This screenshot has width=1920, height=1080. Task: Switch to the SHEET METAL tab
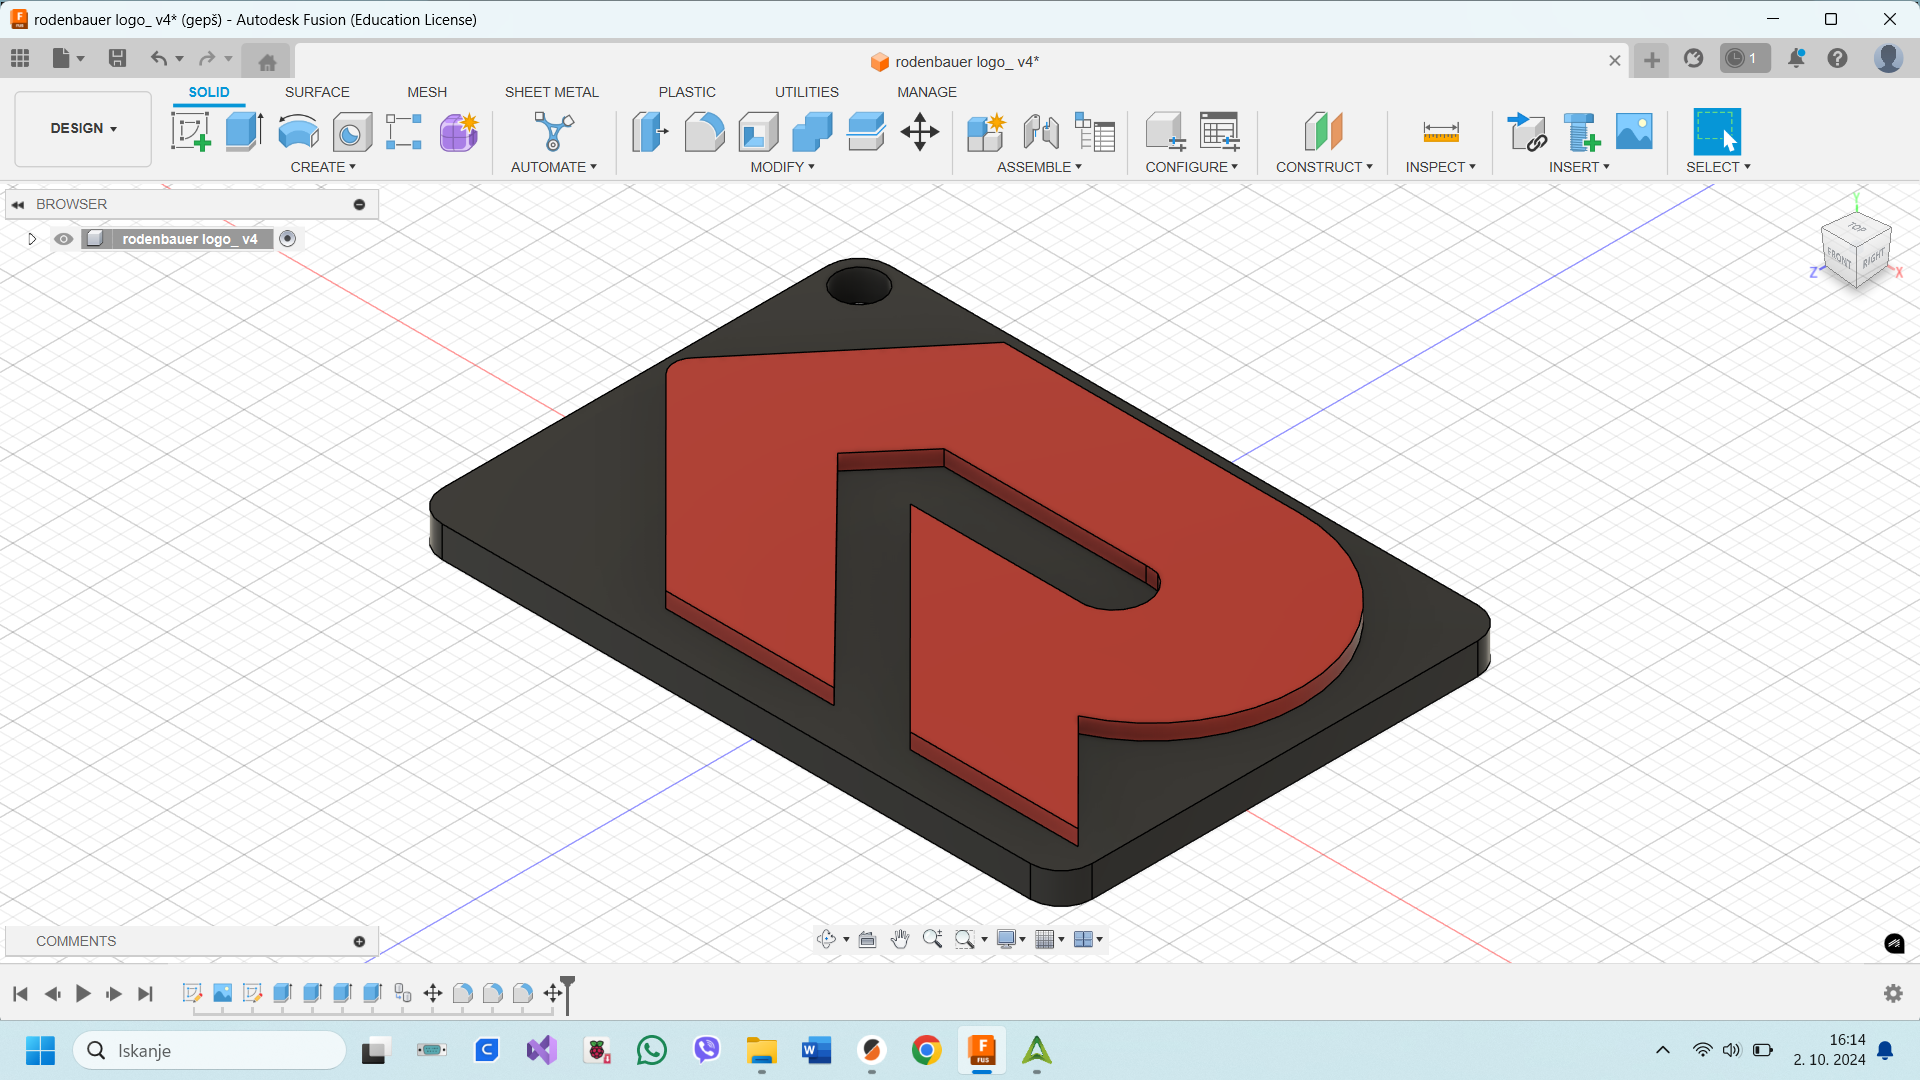click(552, 92)
